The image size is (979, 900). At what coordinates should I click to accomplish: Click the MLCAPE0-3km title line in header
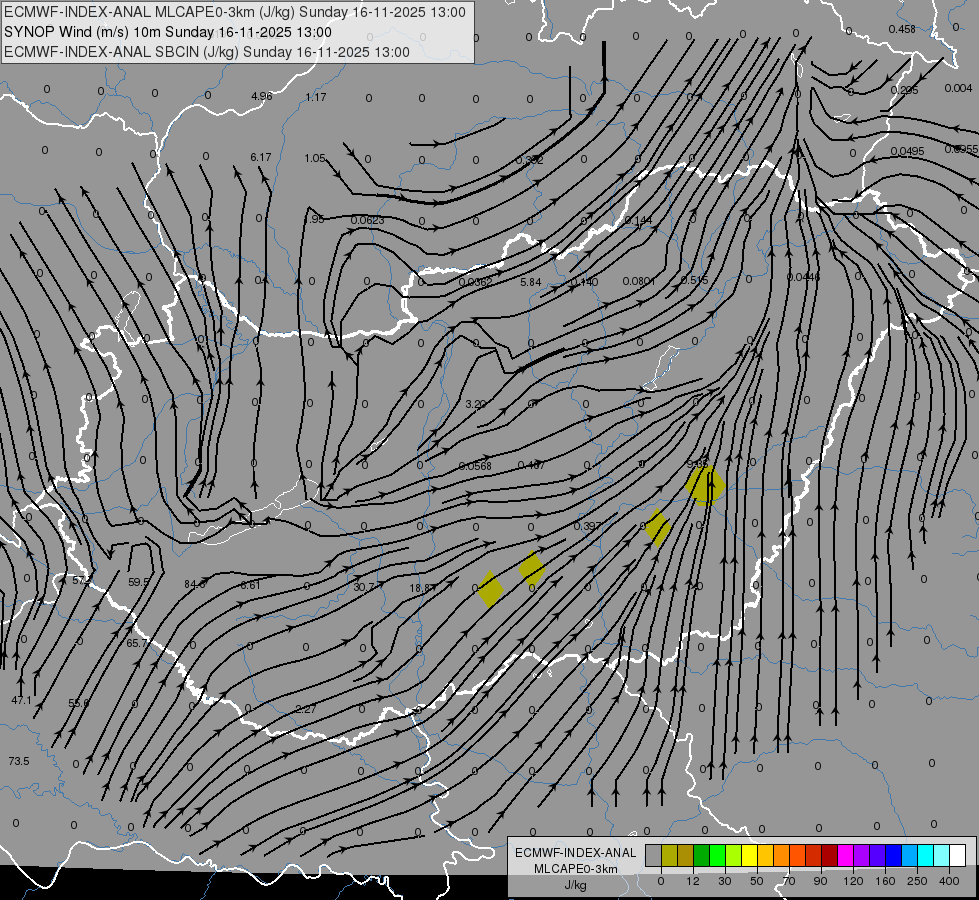(235, 12)
